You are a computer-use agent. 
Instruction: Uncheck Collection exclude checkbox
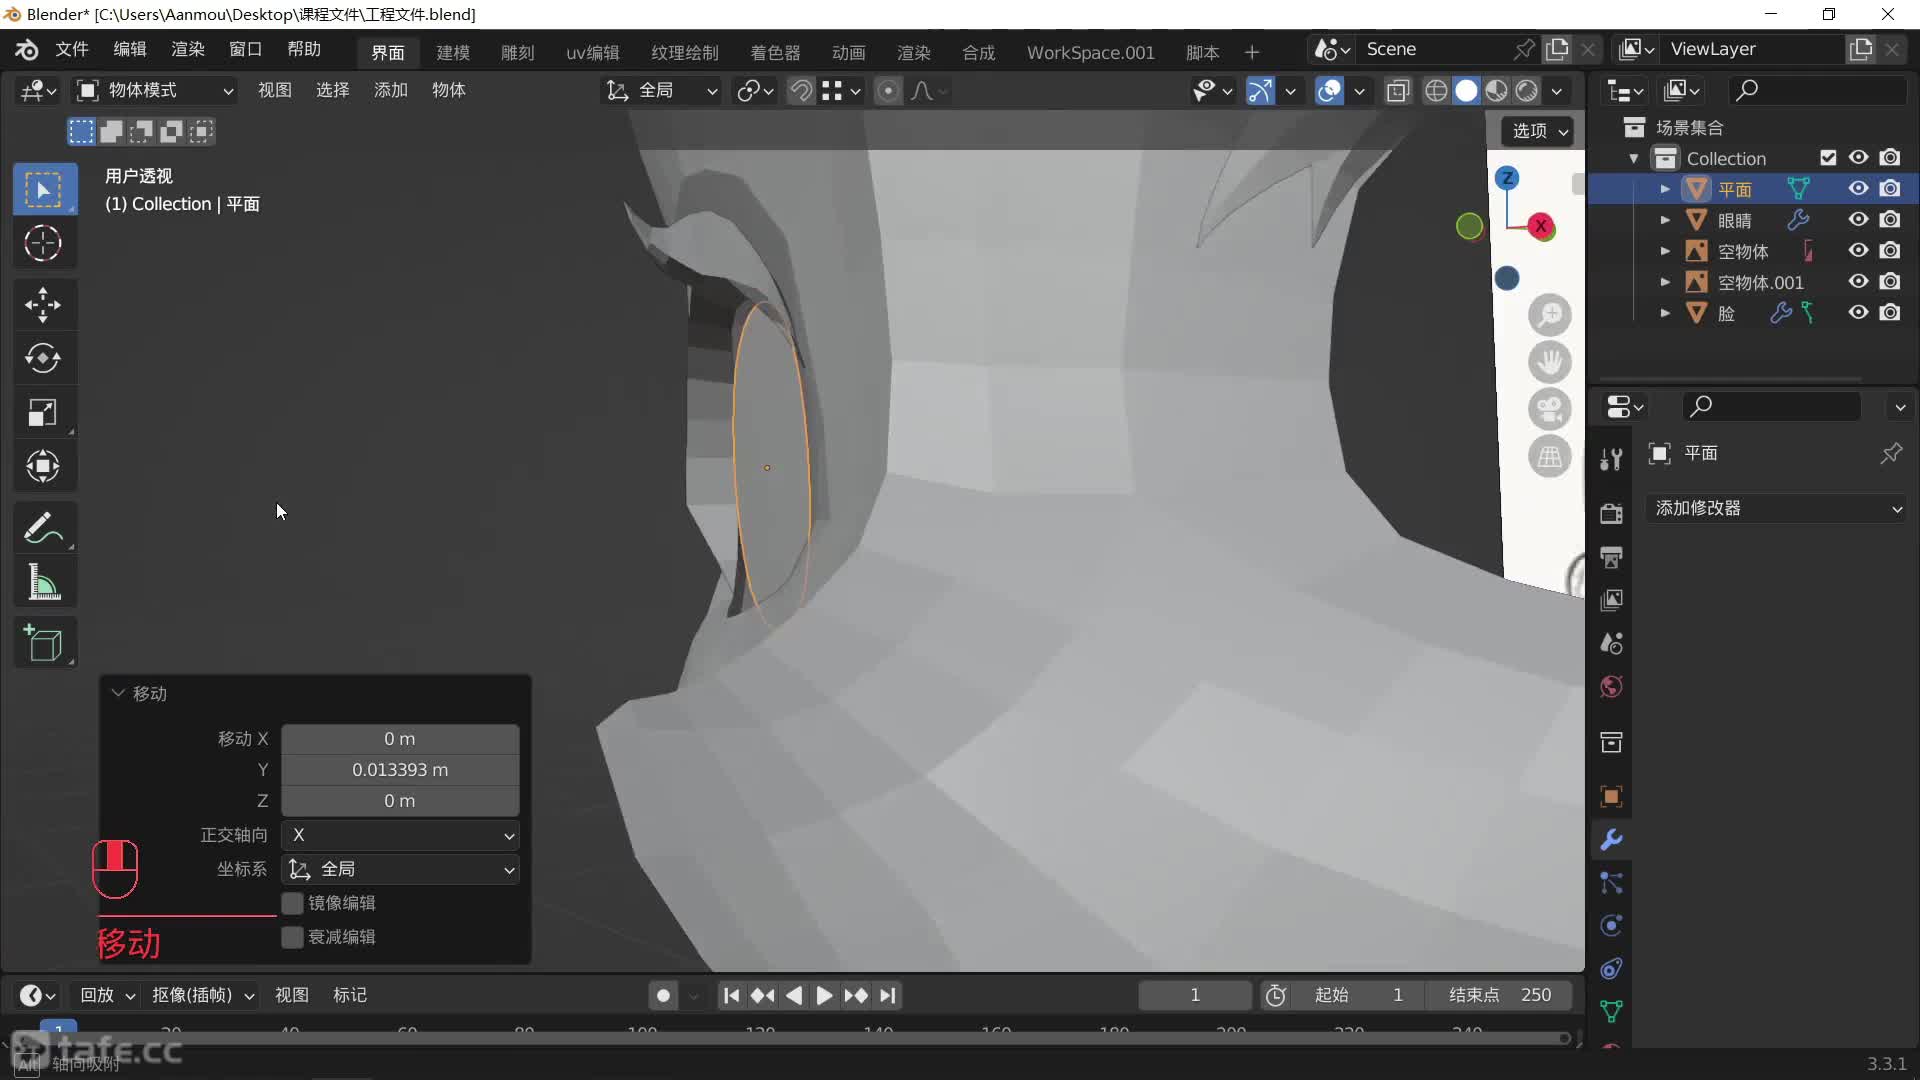tap(1828, 158)
